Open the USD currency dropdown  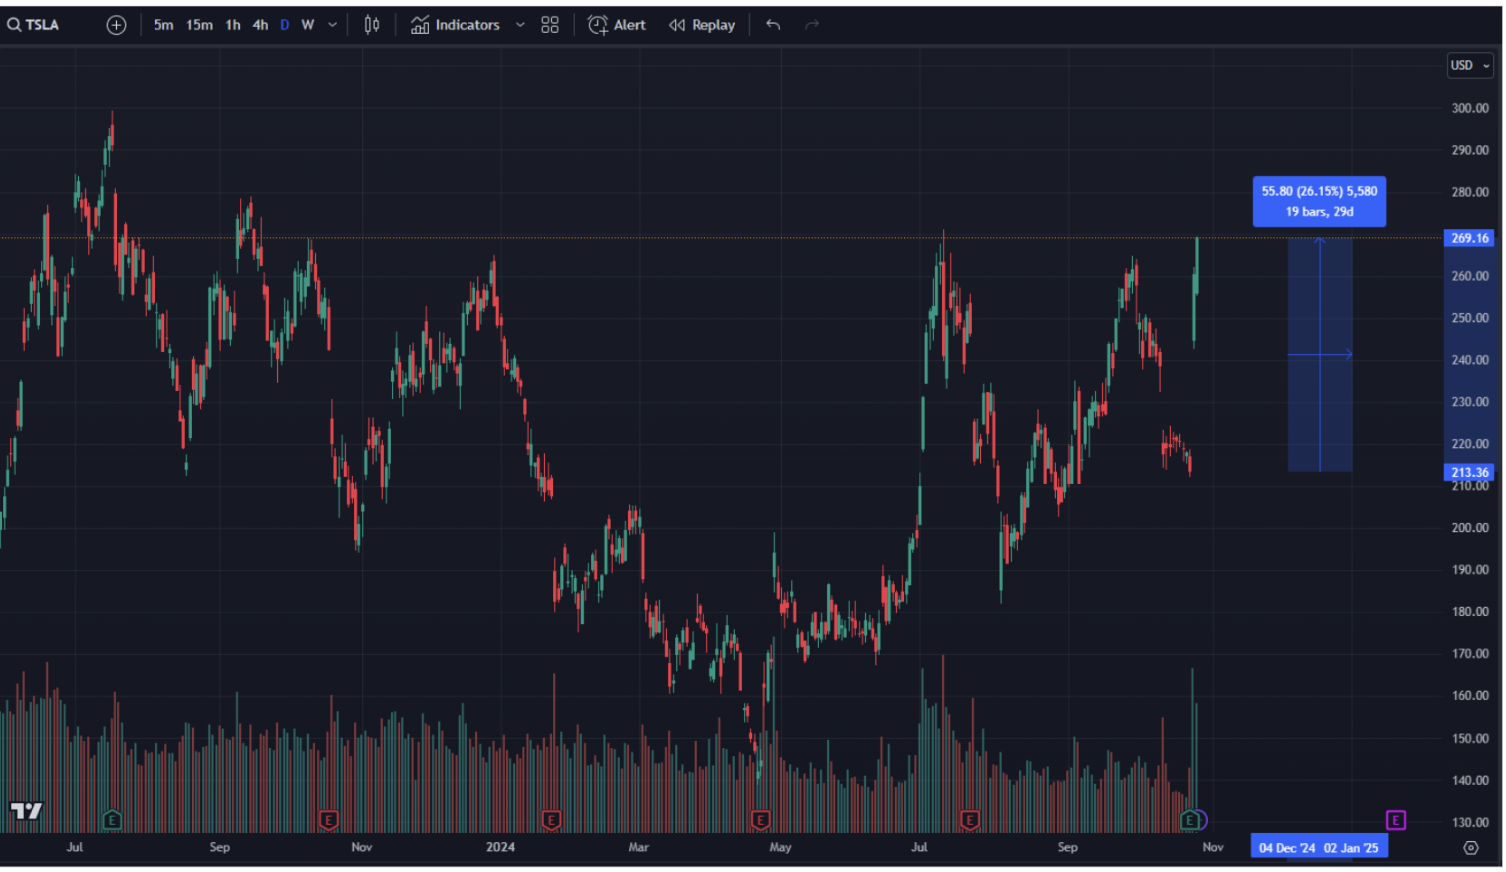(1470, 65)
